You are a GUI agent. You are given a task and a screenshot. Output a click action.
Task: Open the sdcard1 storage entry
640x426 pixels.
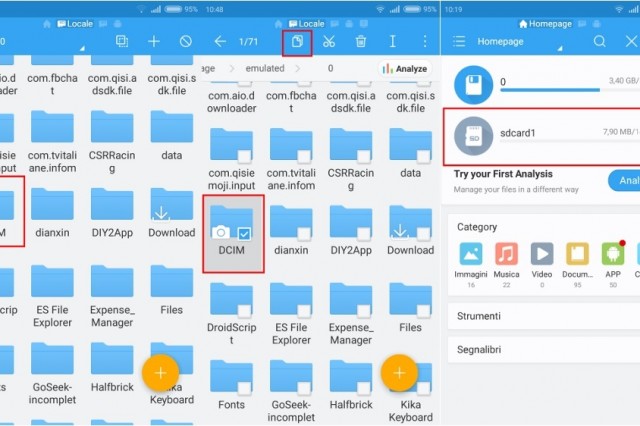tap(542, 137)
